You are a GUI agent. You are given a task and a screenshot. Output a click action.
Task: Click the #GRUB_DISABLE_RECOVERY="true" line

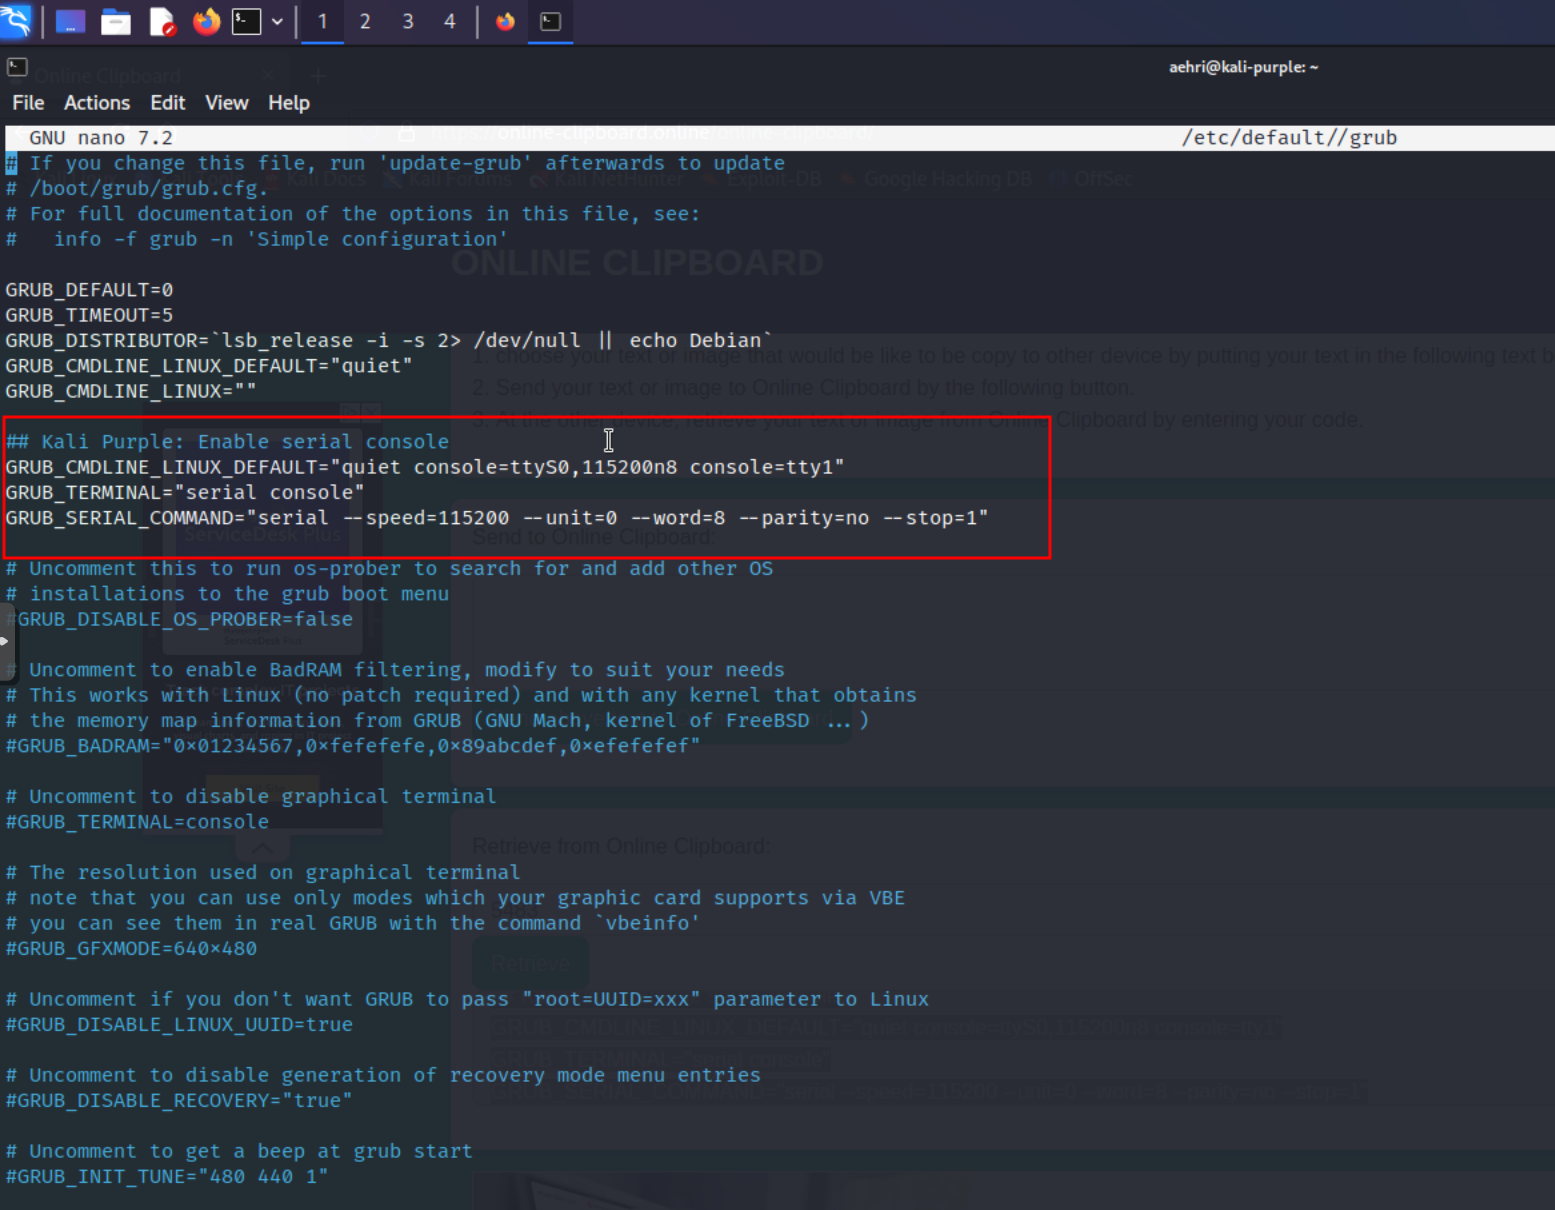[x=179, y=1101]
